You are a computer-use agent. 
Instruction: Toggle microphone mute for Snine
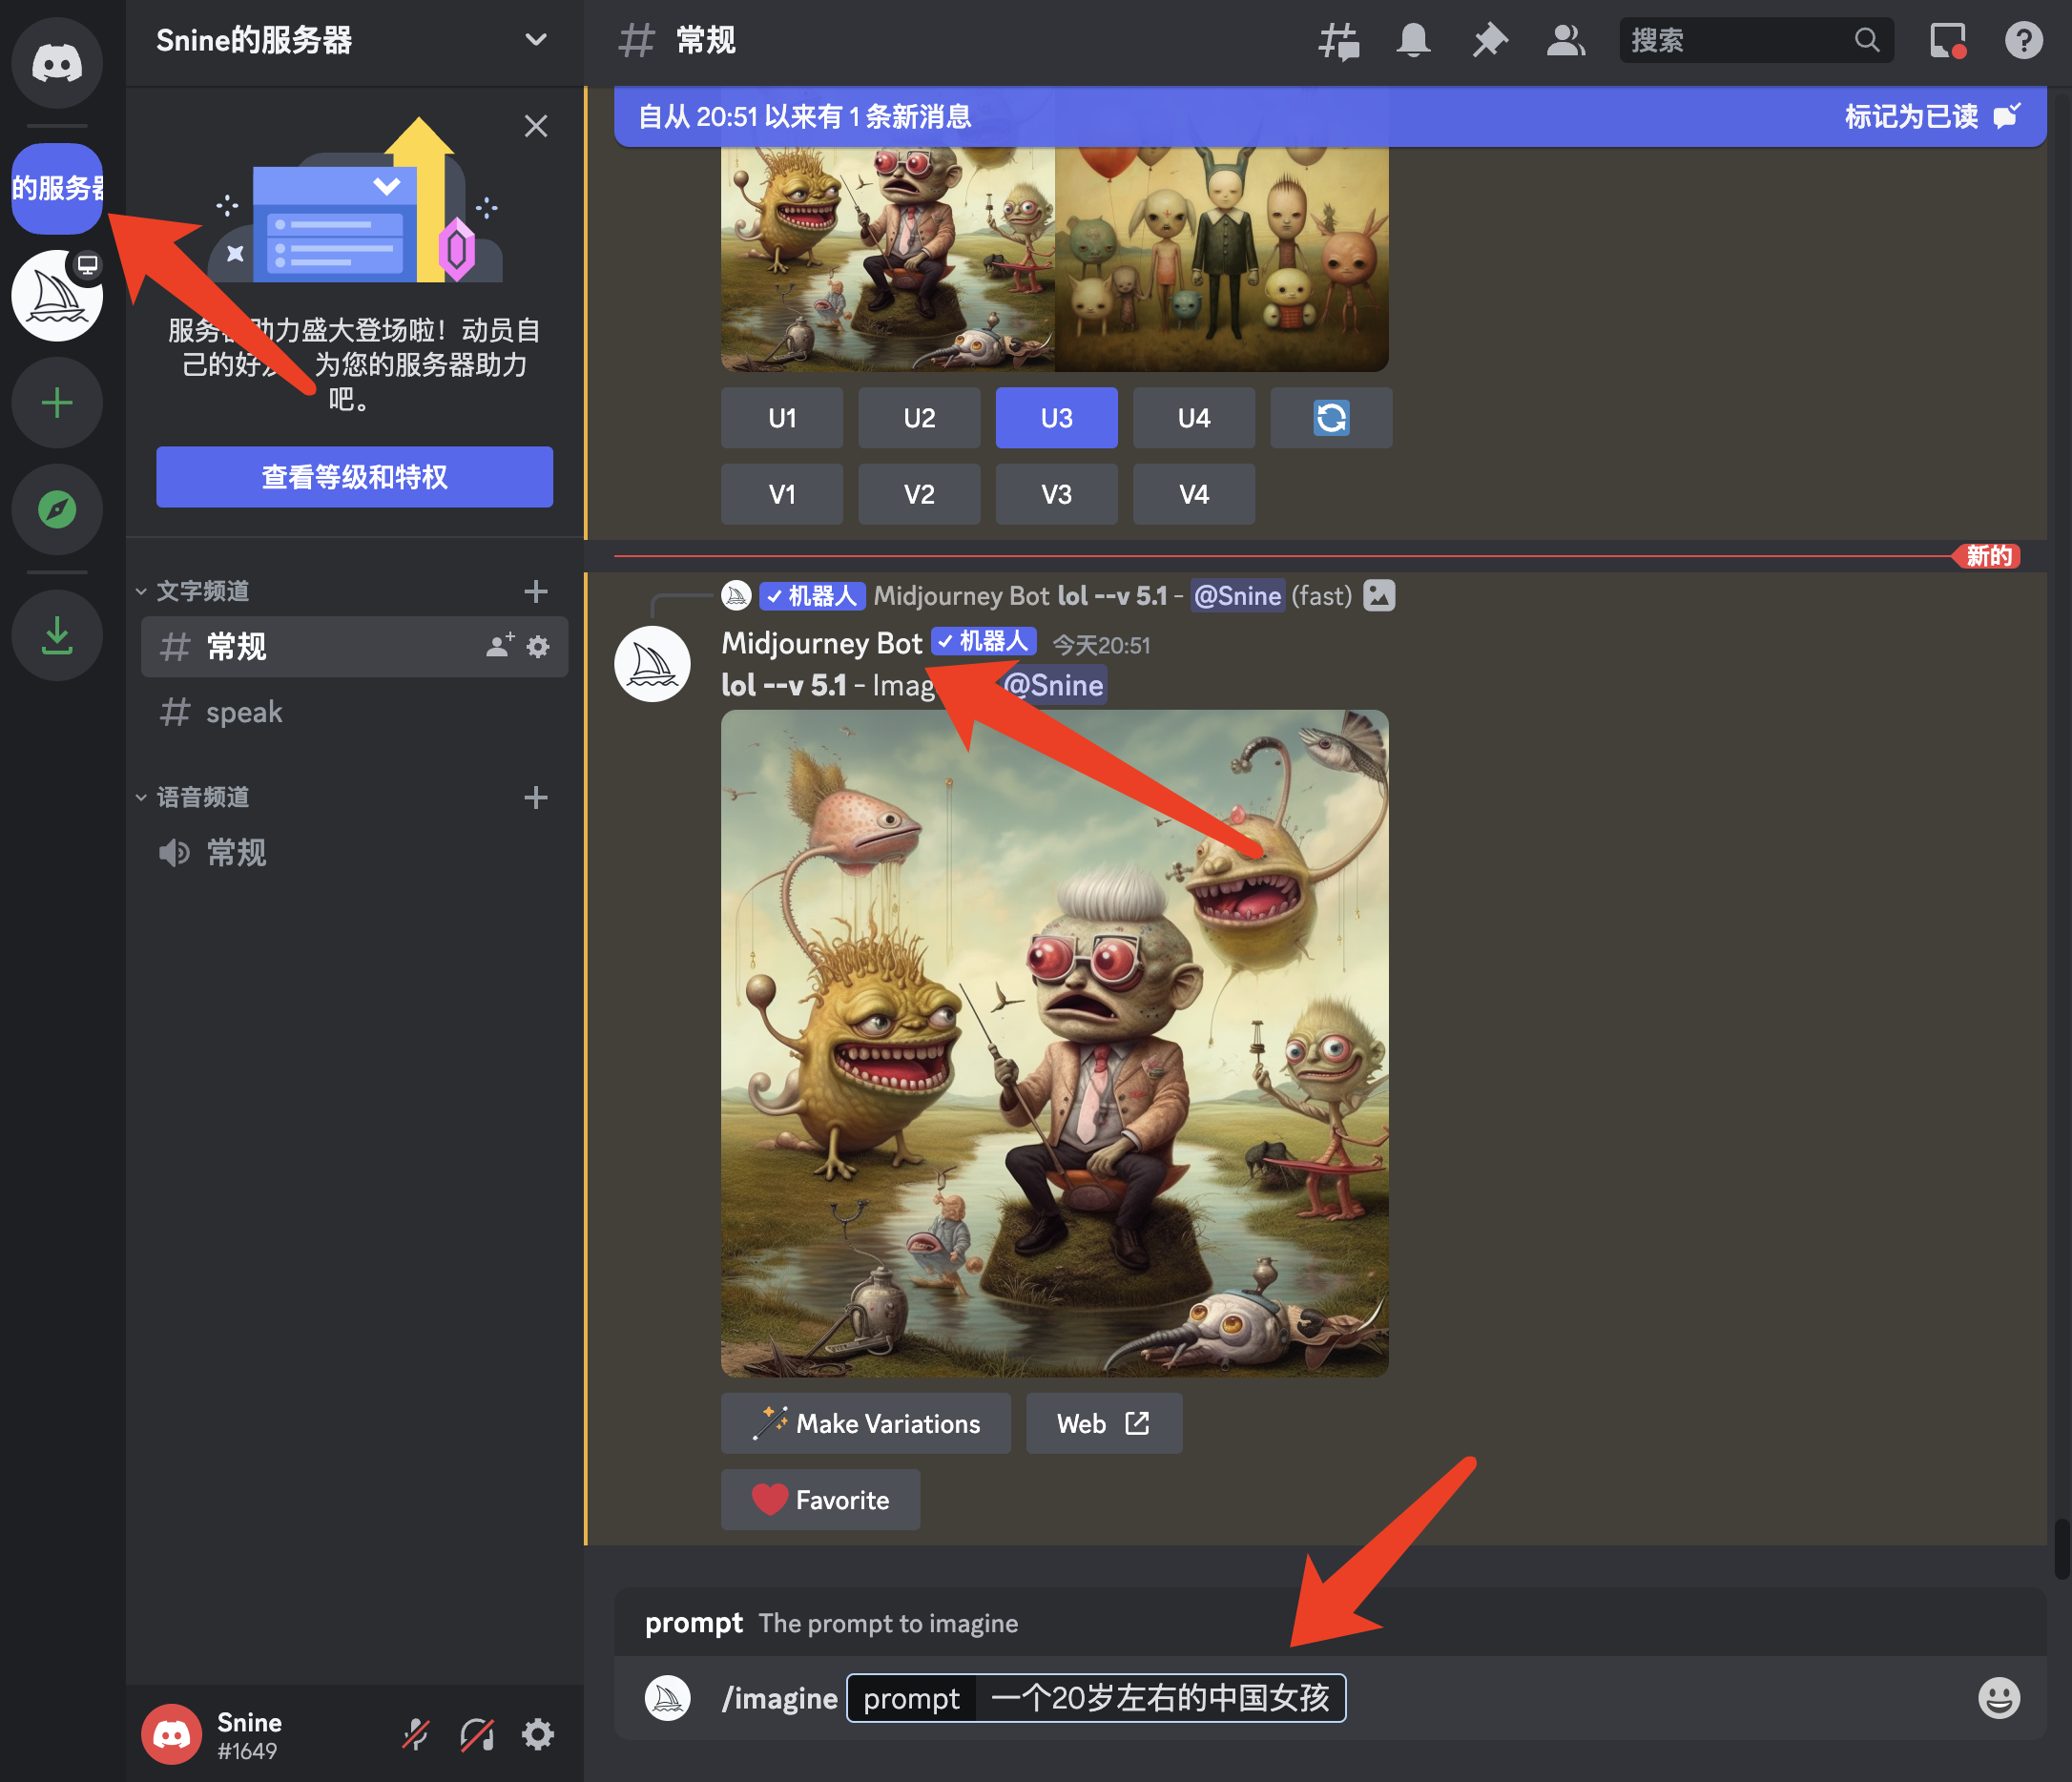coord(416,1735)
